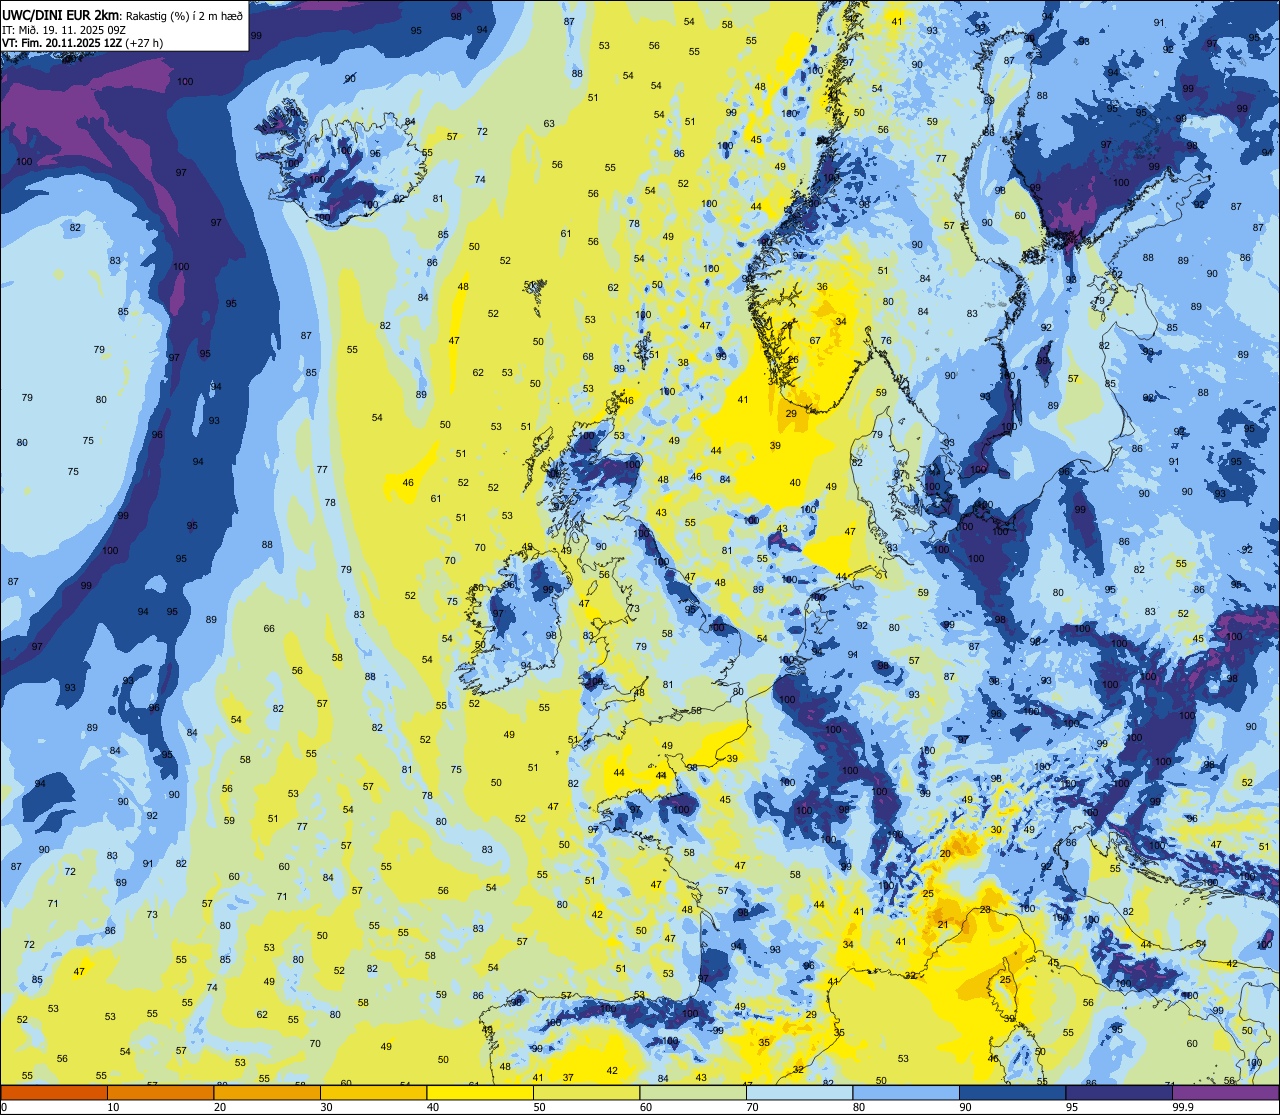Click the valid time "VT: Fim. 20.11.2025 12Z"
The image size is (1280, 1115).
[x=61, y=43]
